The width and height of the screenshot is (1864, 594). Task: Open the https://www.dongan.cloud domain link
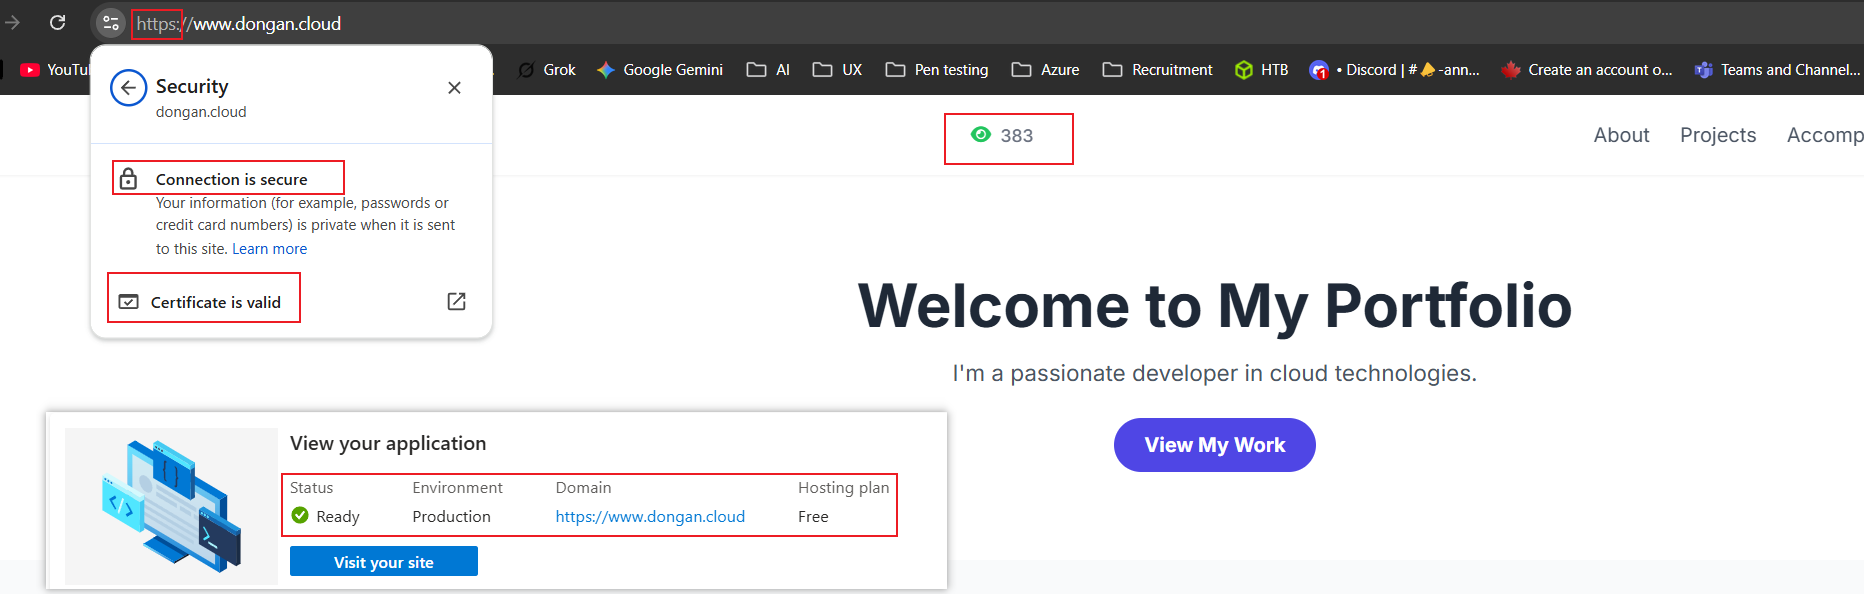click(650, 517)
